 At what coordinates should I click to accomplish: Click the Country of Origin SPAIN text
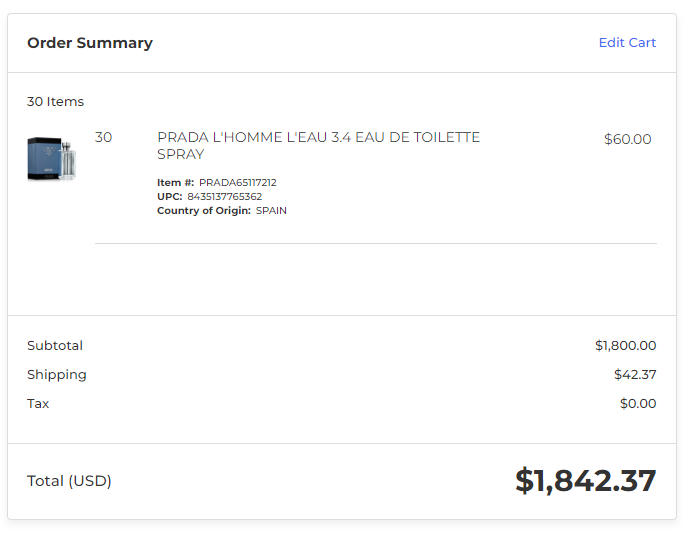222,211
